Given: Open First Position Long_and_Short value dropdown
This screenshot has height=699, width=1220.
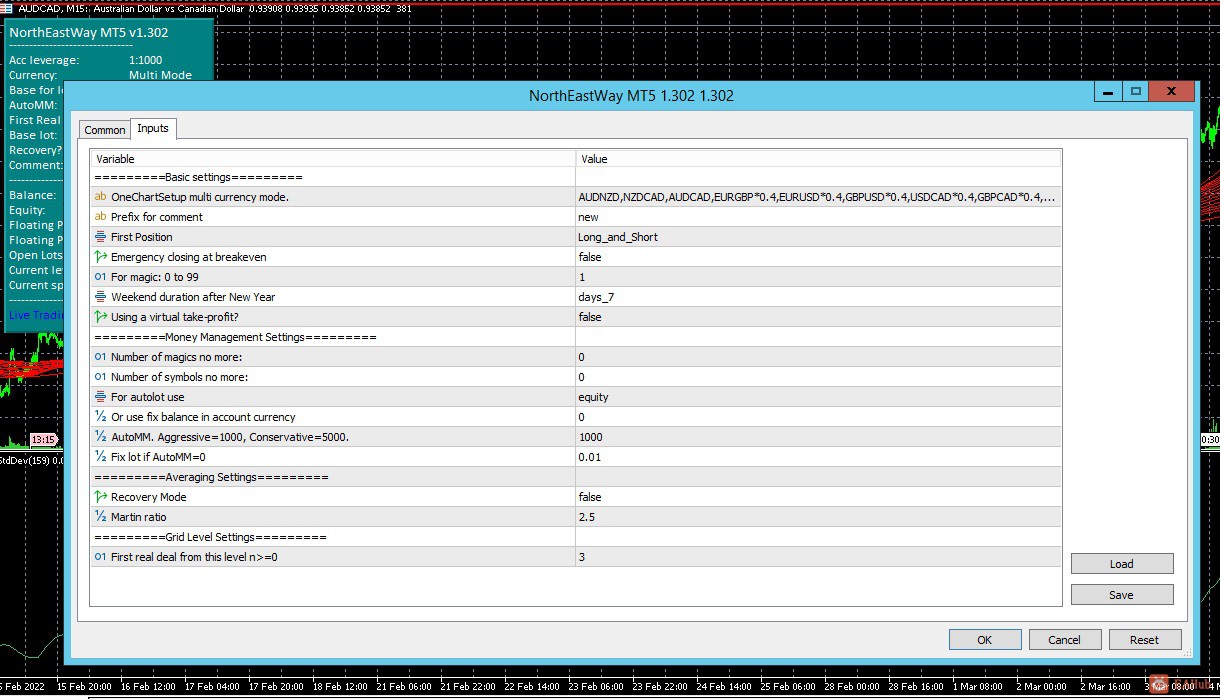Looking at the screenshot, I should [x=818, y=237].
